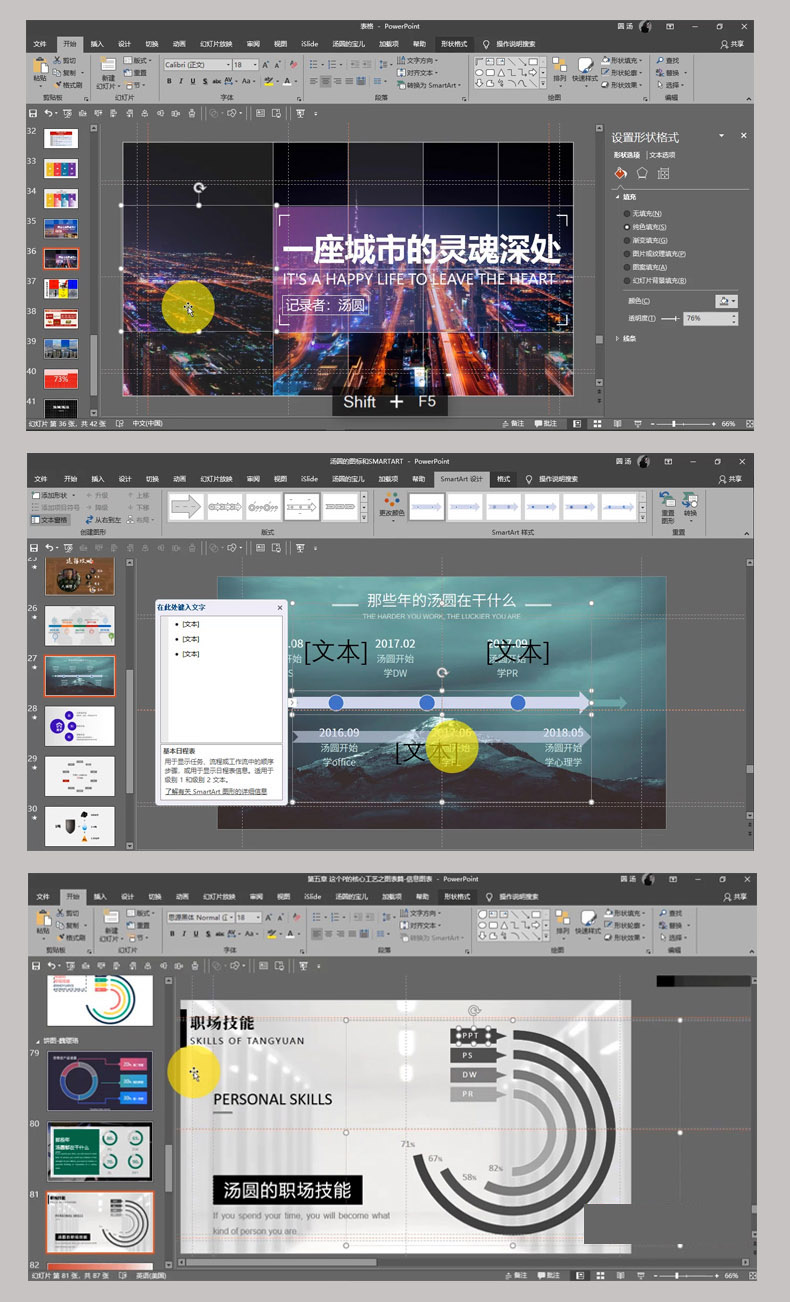Click the 文本窗格 (Text Pane) button
The image size is (790, 1302).
(50, 520)
